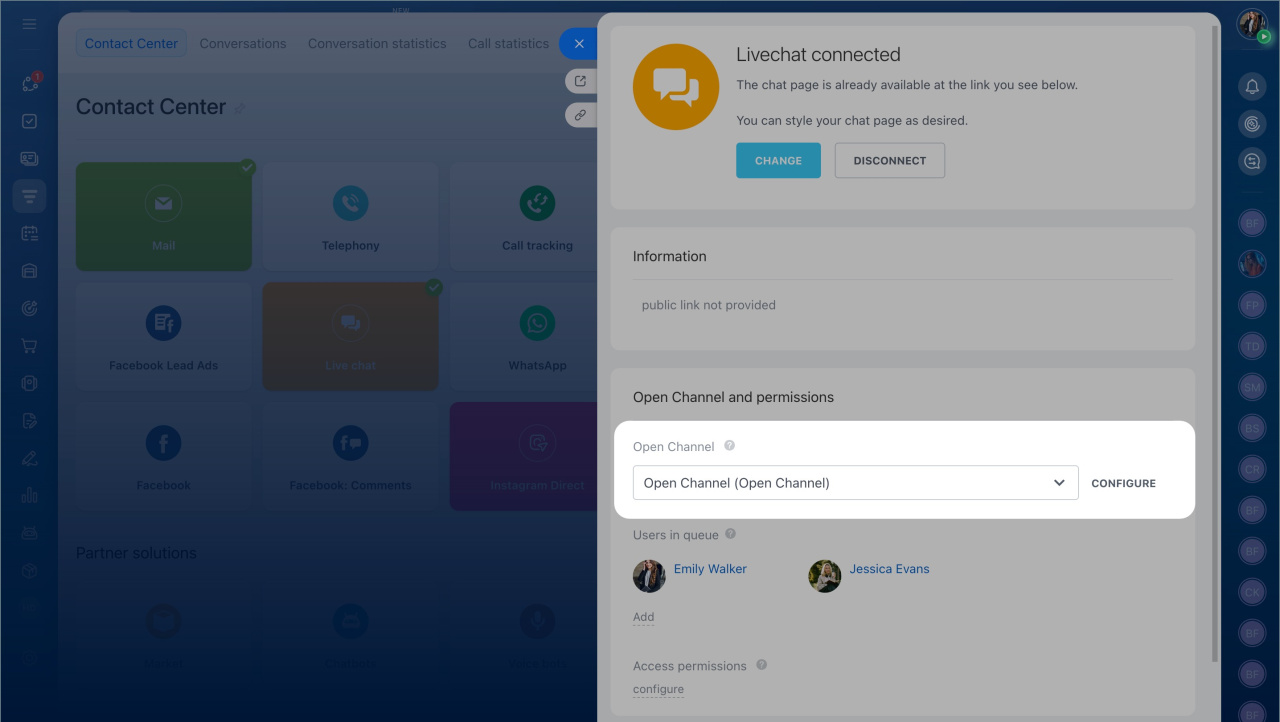Image resolution: width=1280 pixels, height=722 pixels.
Task: Close the Livechat side panel
Action: (x=578, y=44)
